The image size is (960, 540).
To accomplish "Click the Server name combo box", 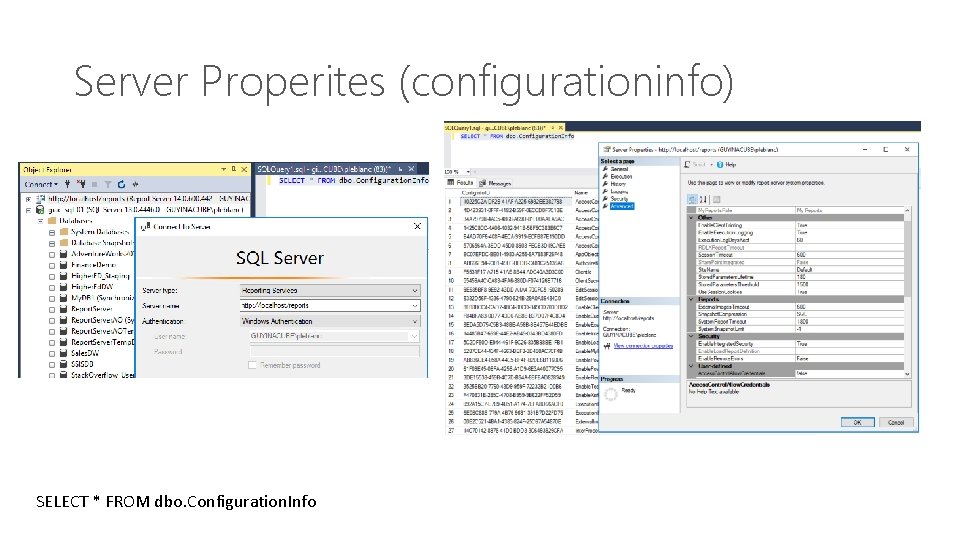I will (330, 306).
